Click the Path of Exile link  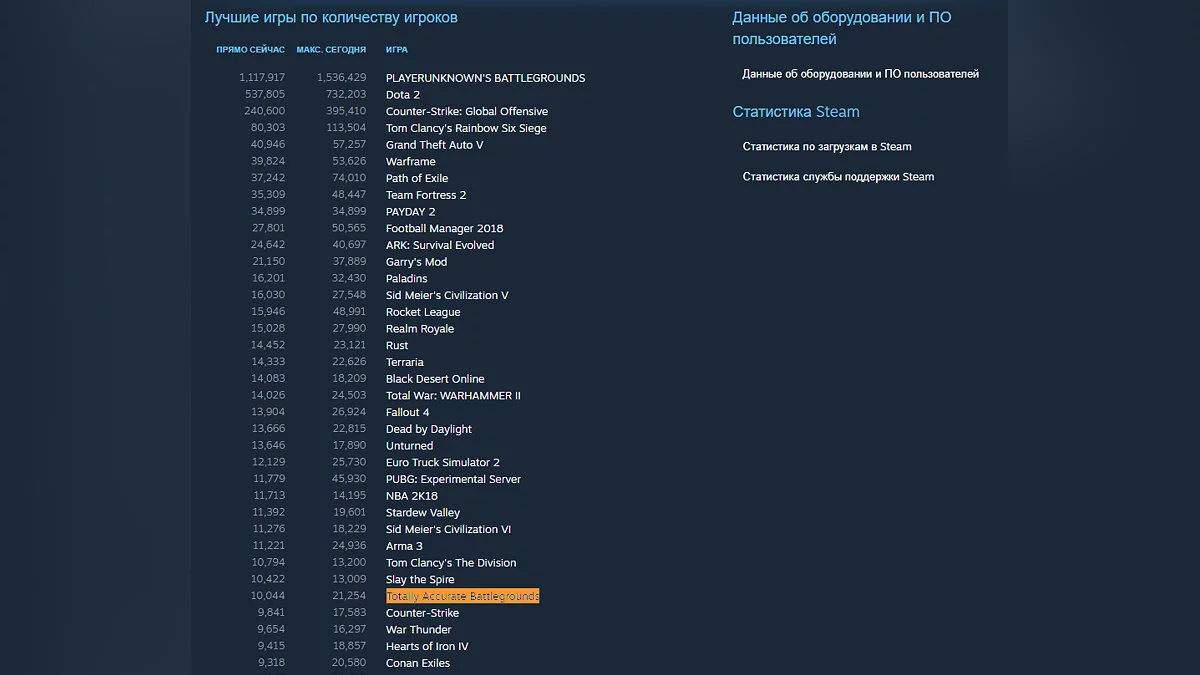417,178
